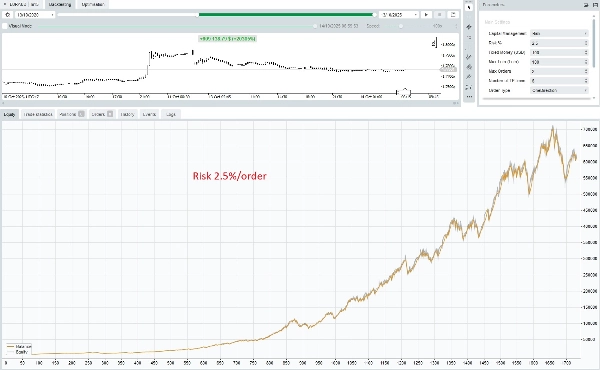Select the pin marker tool

[469, 77]
